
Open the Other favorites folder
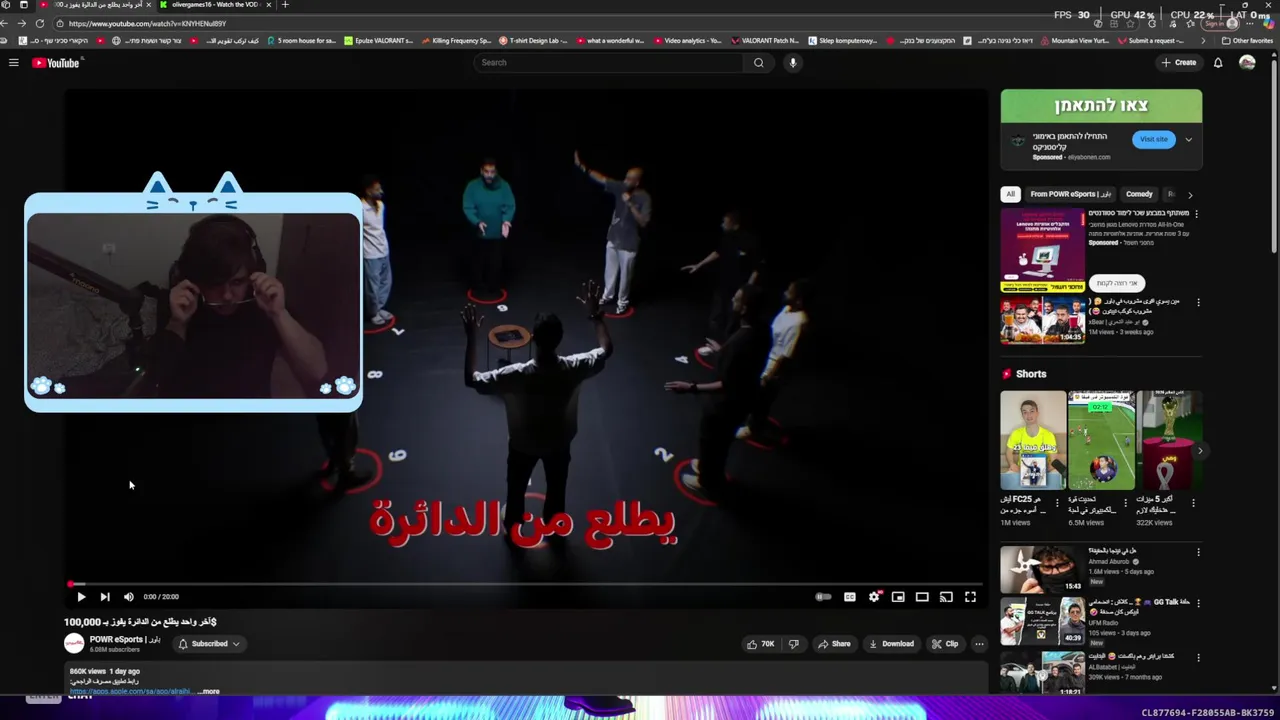(x=1247, y=41)
